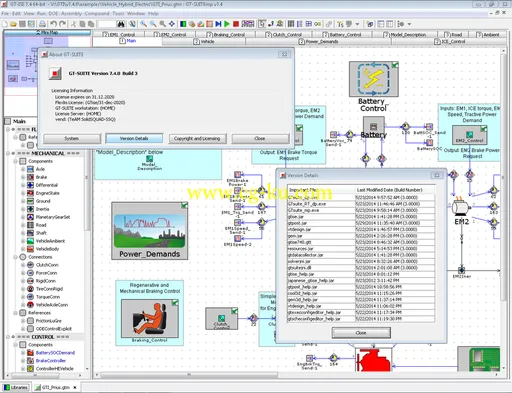Click the Print toolbar icon
This screenshot has height=393, width=512.
[x=42, y=24]
